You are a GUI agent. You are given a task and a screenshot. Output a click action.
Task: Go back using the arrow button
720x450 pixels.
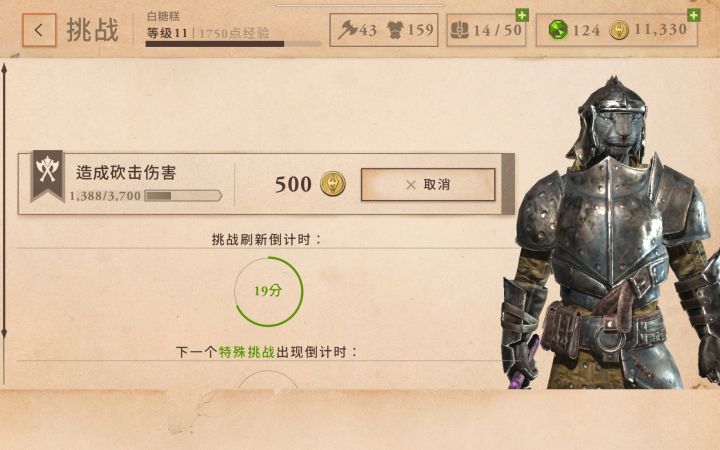(39, 30)
